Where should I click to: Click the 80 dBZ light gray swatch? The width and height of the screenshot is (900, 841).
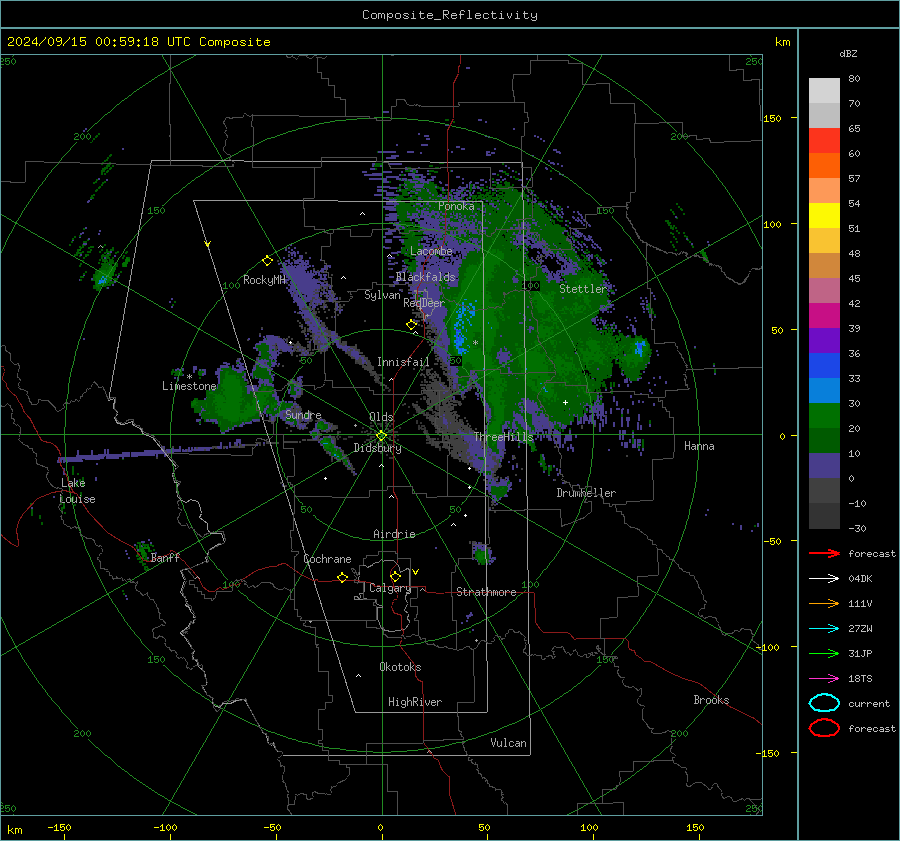click(x=824, y=90)
